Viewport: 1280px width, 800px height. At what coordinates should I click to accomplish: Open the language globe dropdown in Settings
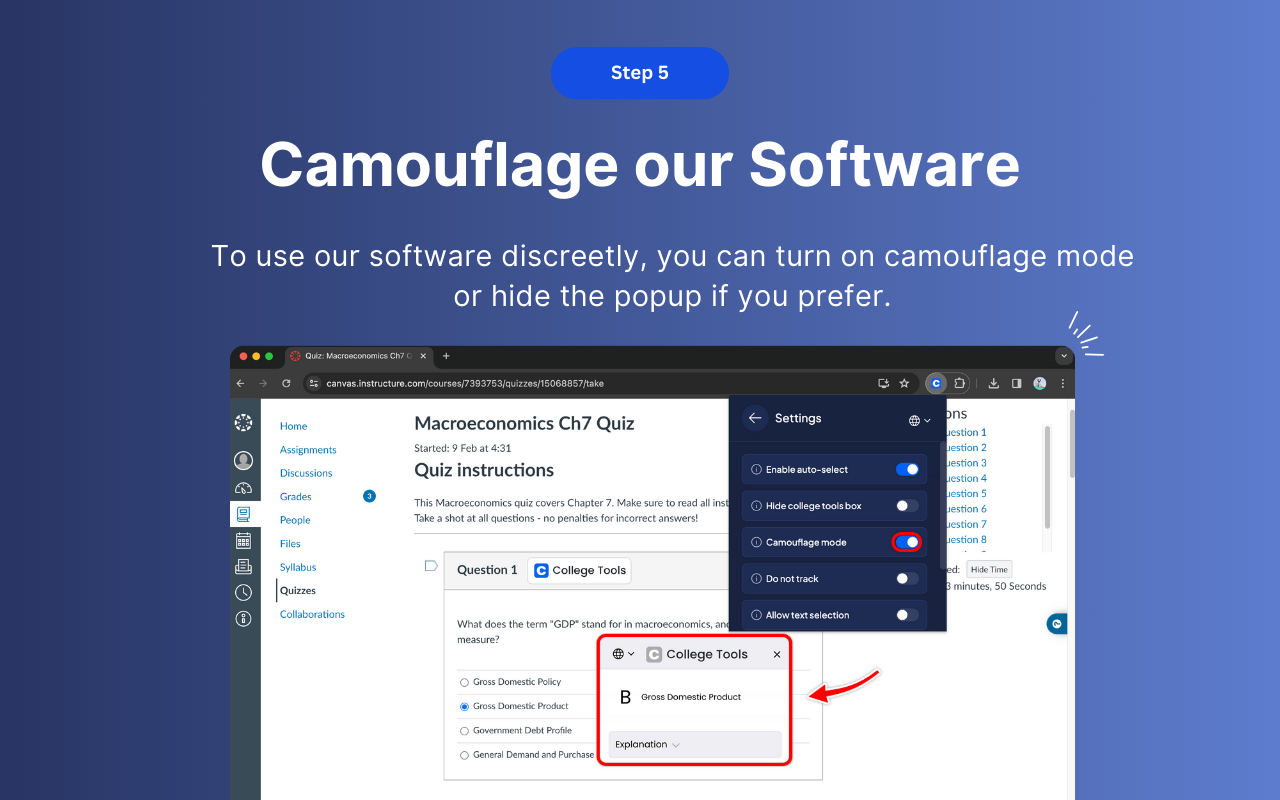point(919,420)
